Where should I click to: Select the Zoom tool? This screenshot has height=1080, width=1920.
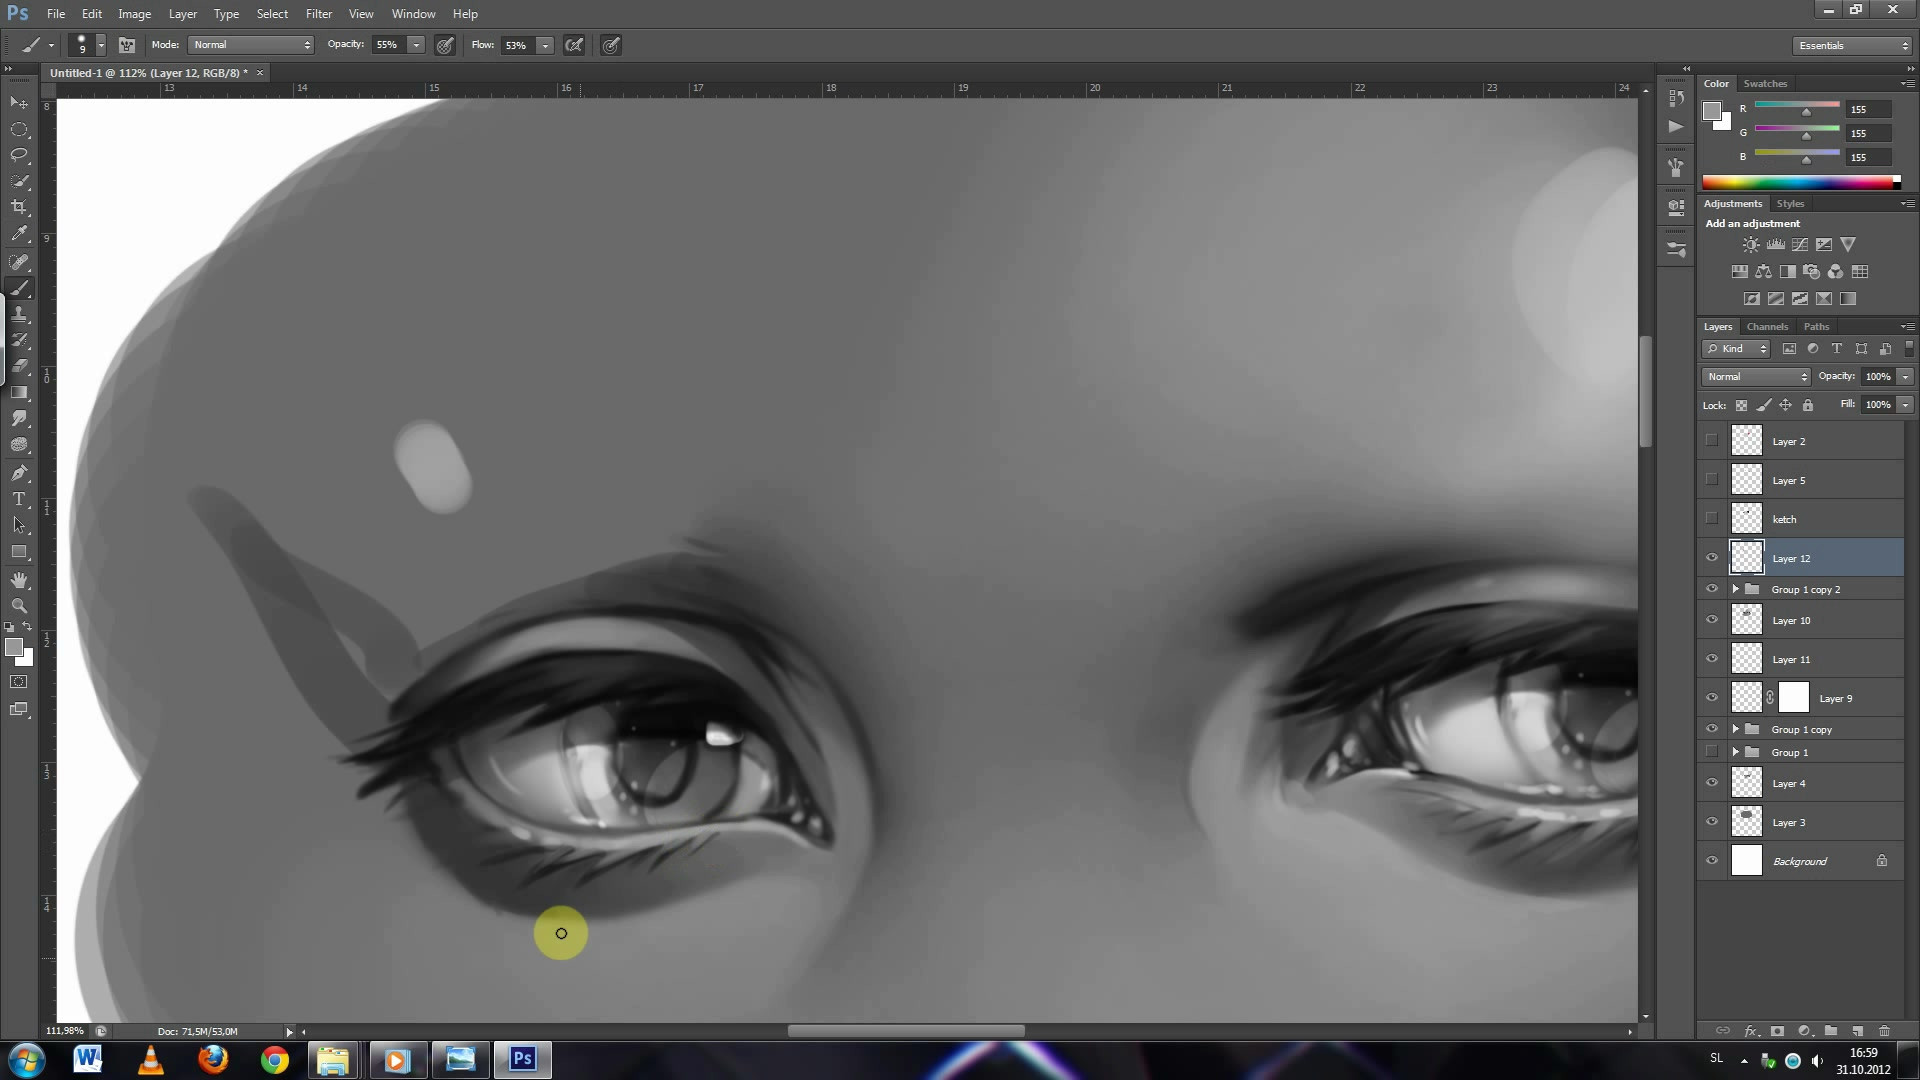click(x=19, y=606)
